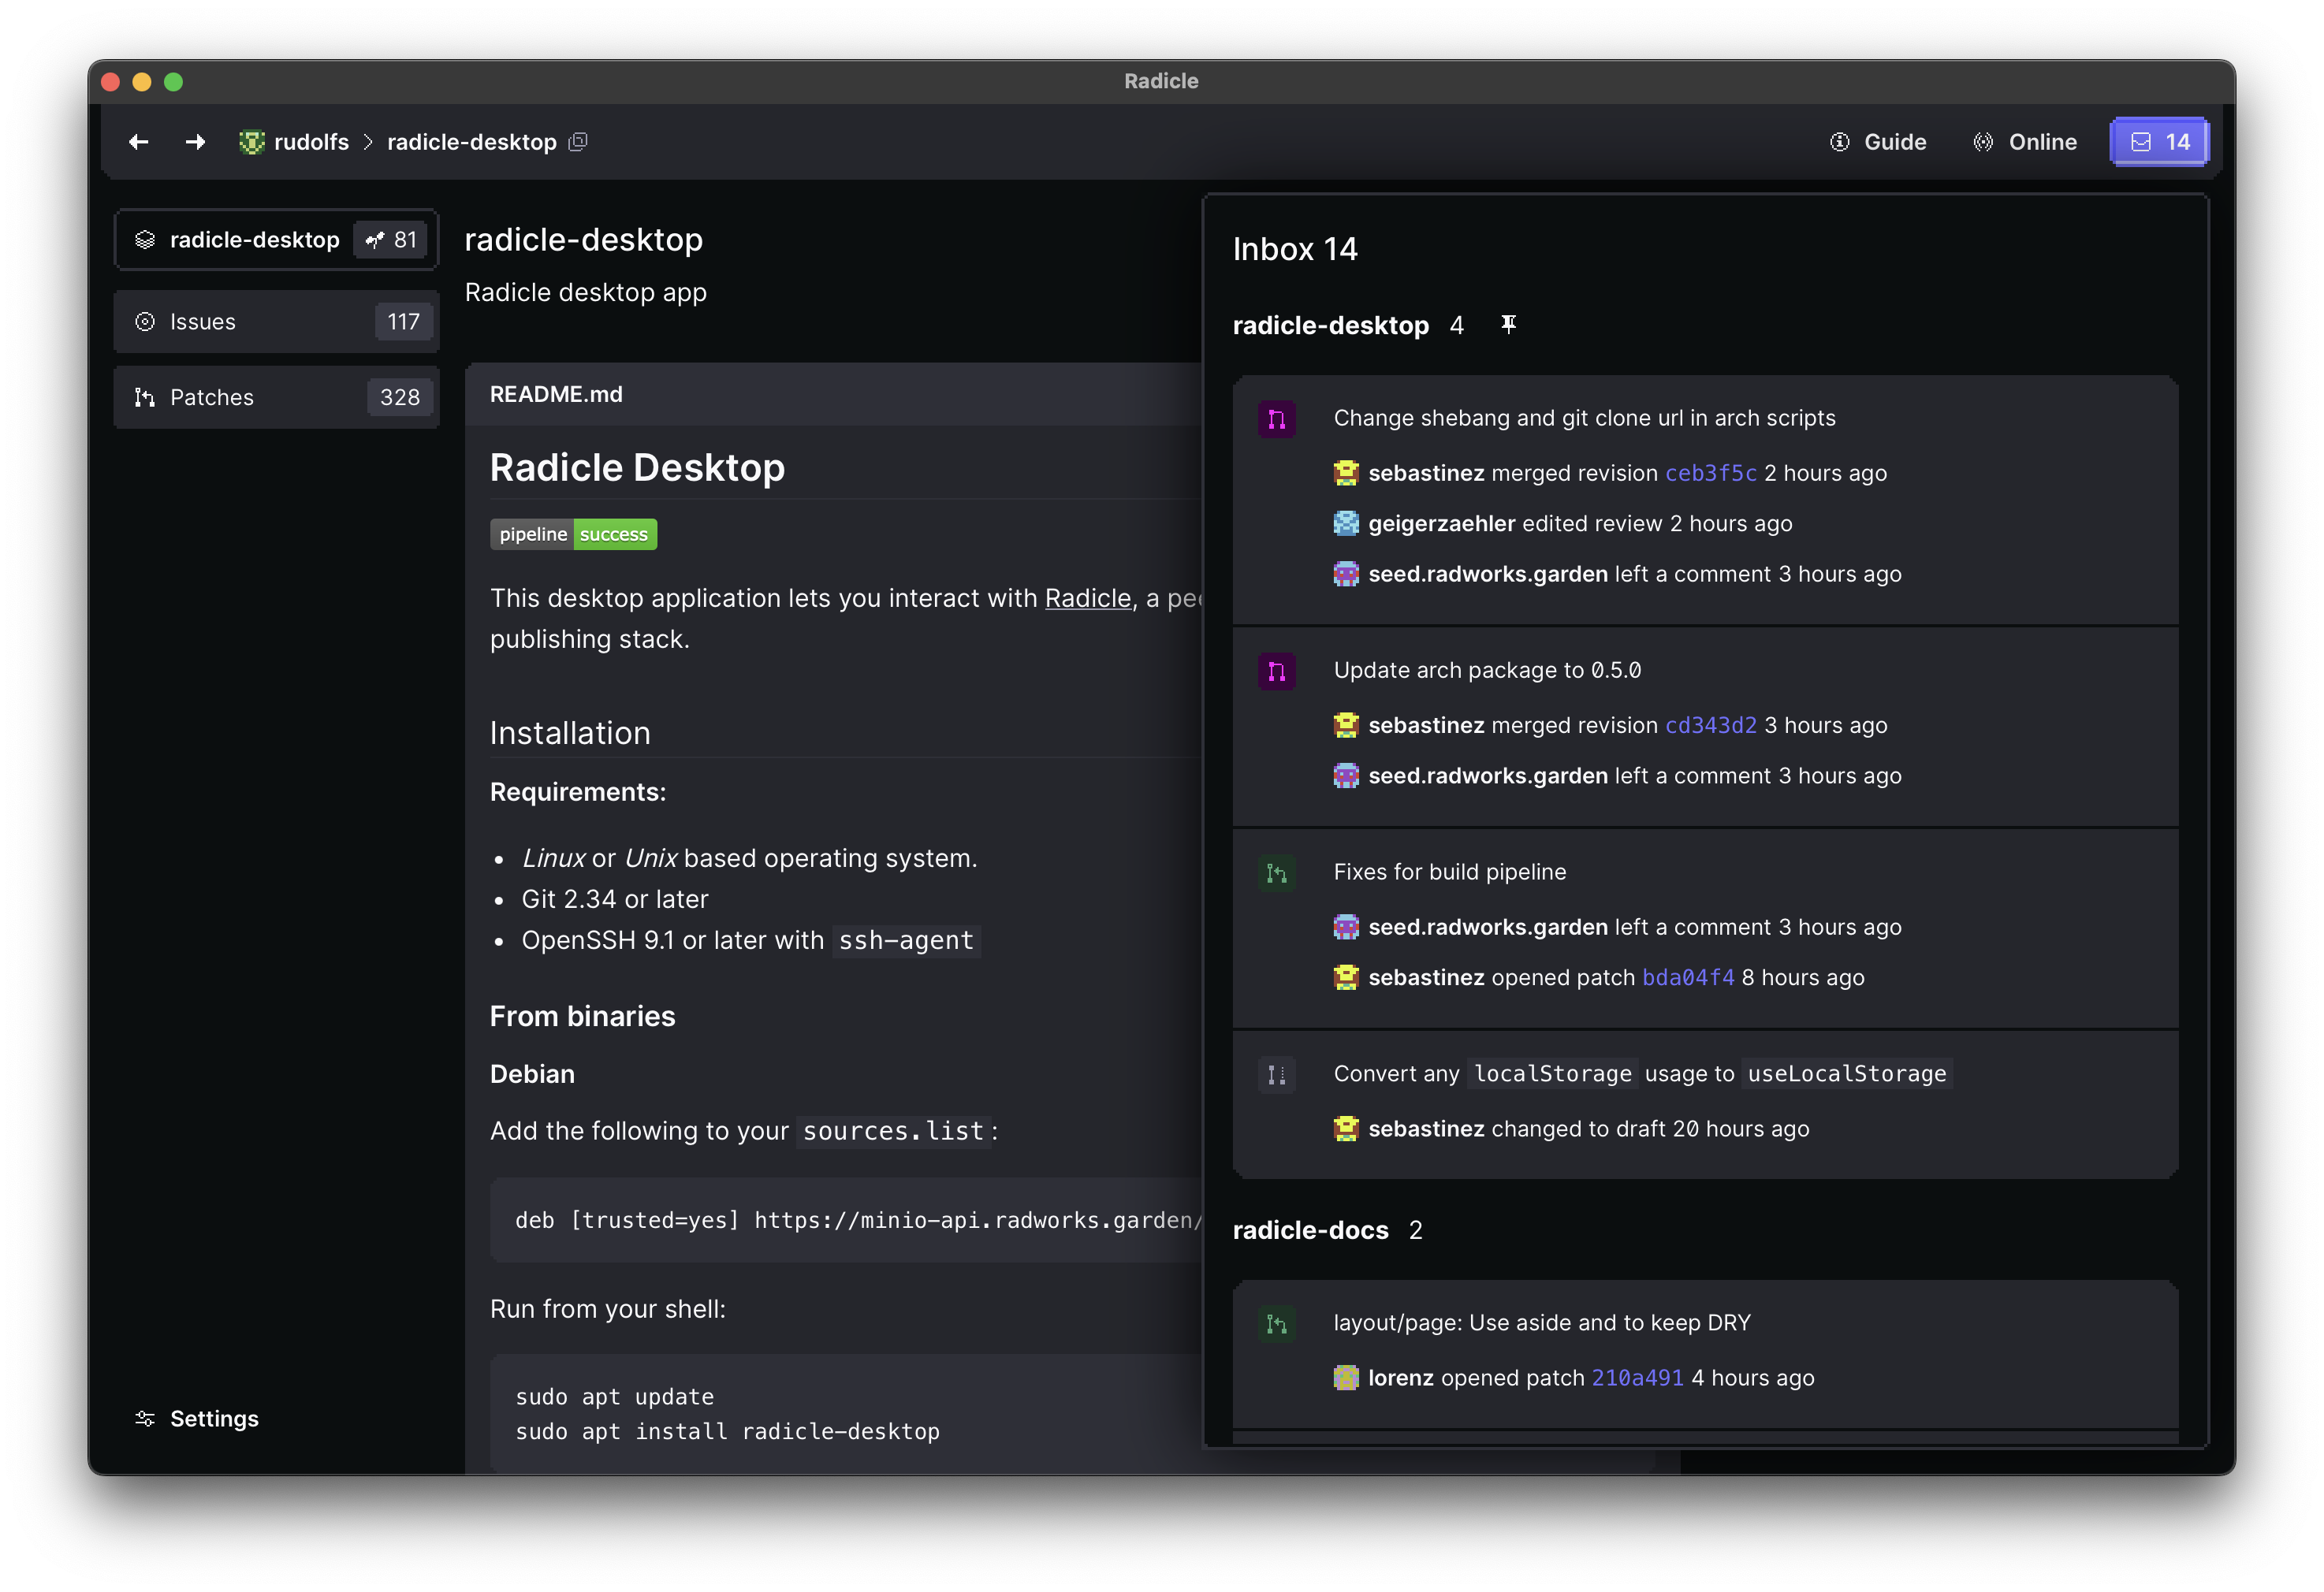This screenshot has width=2324, height=1592.
Task: Select the radicle-desktop repo sidebar item
Action: pyautogui.click(x=276, y=240)
